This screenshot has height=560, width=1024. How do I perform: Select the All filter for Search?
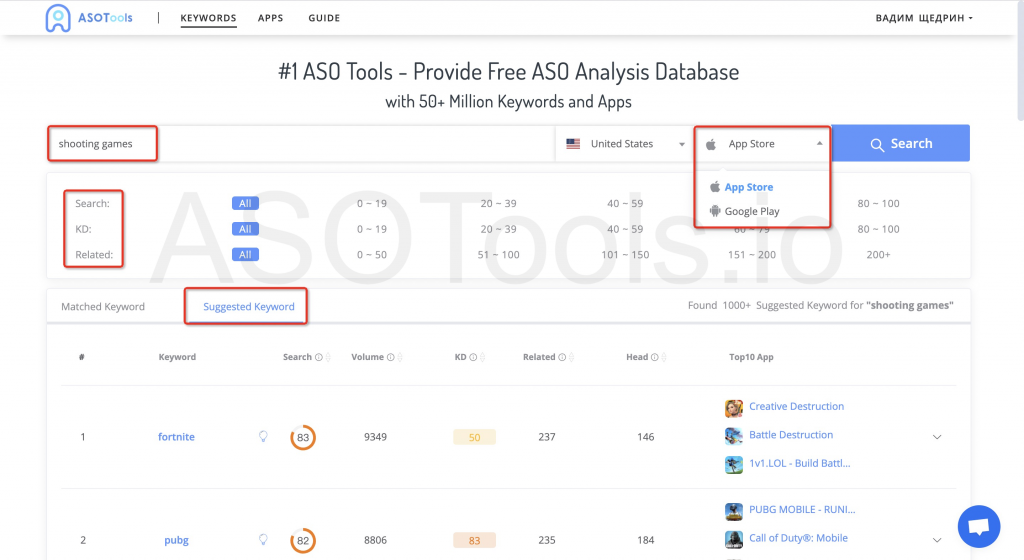(245, 203)
